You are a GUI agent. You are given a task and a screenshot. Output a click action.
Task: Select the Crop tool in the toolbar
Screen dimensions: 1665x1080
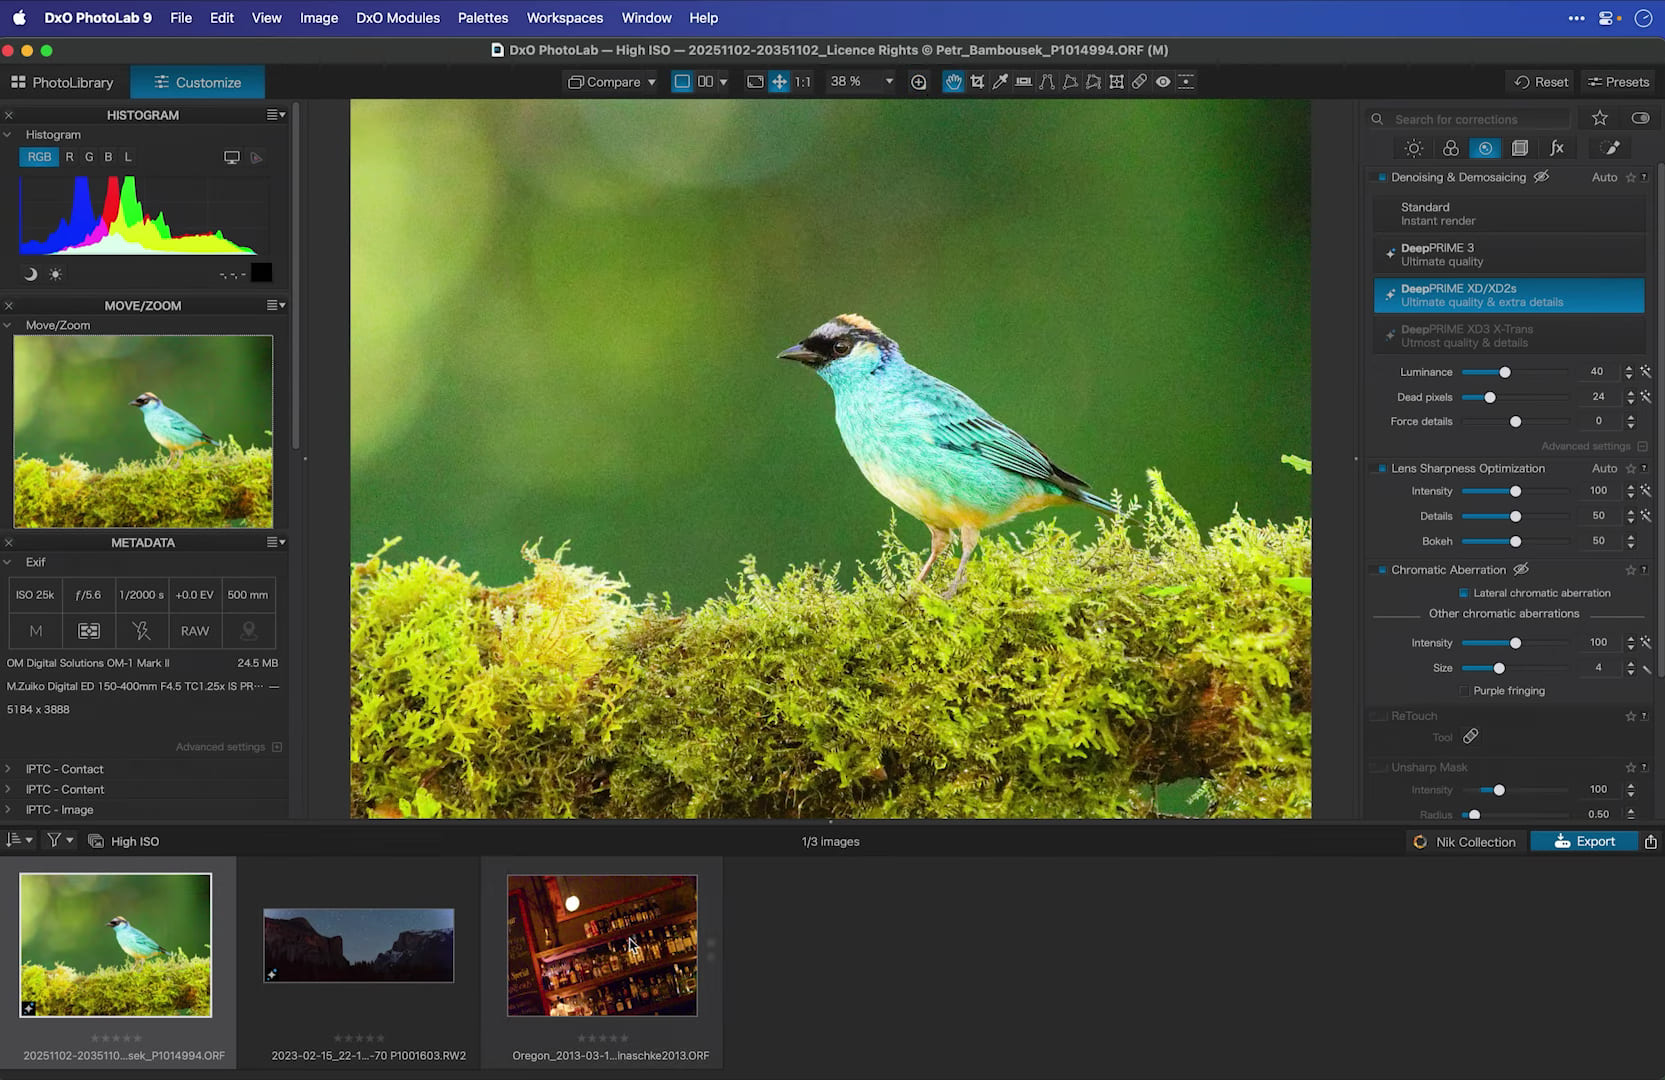tap(977, 82)
